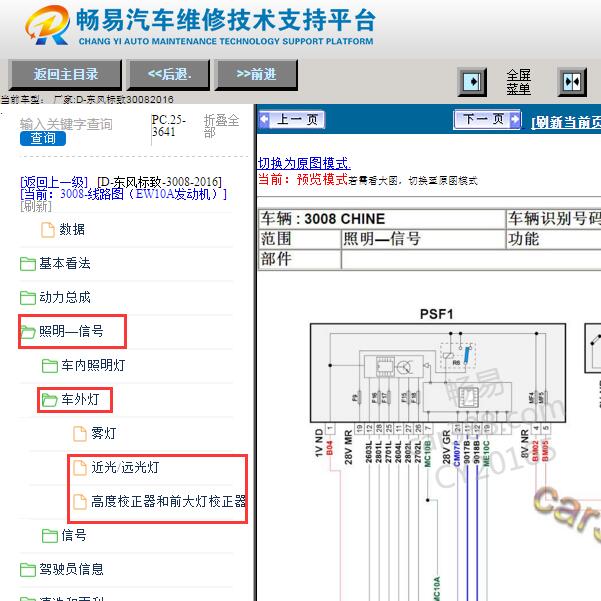Click the 动力总成 folder icon
This screenshot has height=601, width=601.
(x=28, y=297)
